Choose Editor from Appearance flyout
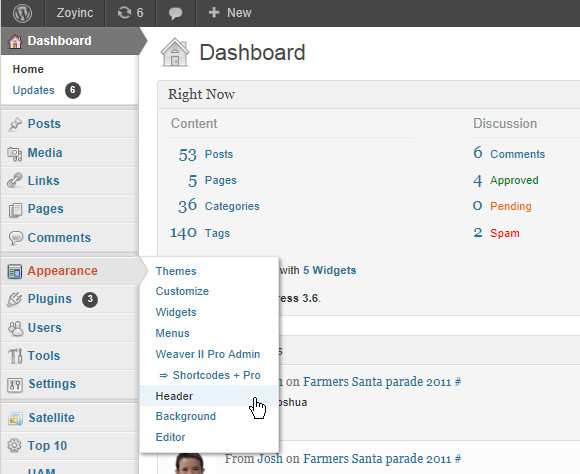The image size is (580, 474). [170, 437]
